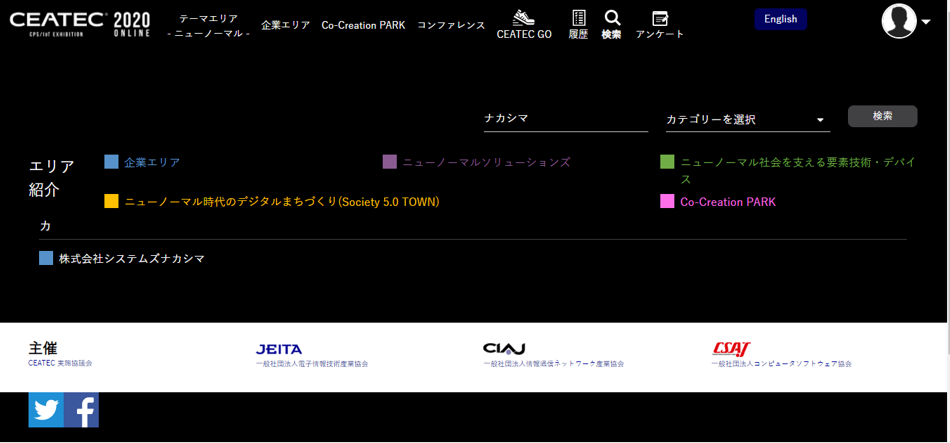Viewport: 950px width, 443px height.
Task: Click green 要素技術・デバイス swatch
Action: 667,162
